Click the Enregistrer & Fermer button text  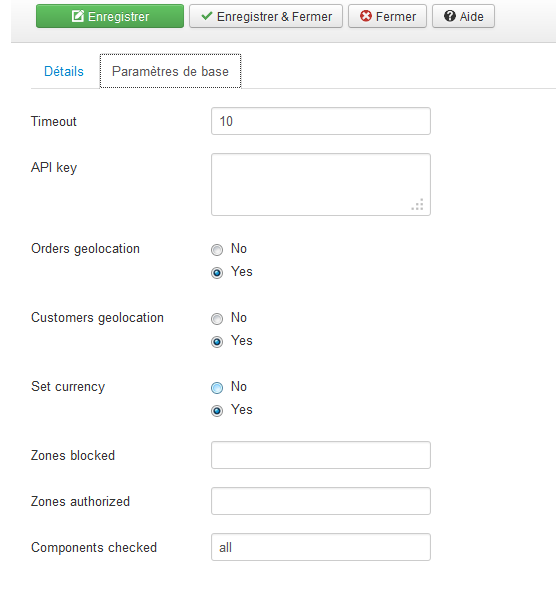(274, 17)
